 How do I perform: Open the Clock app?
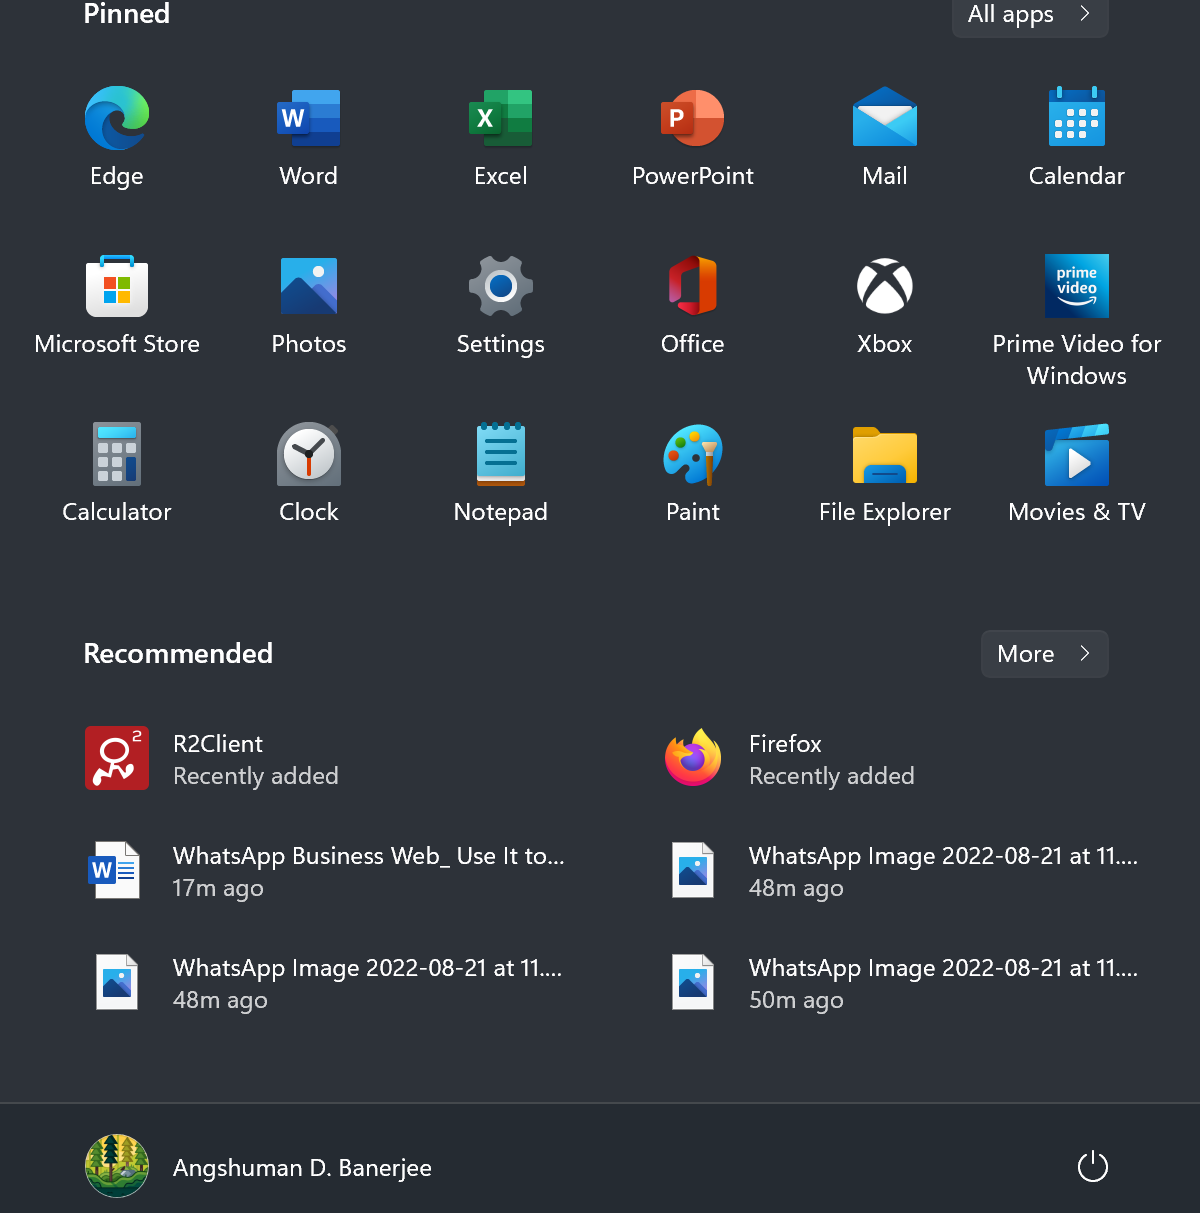[309, 454]
